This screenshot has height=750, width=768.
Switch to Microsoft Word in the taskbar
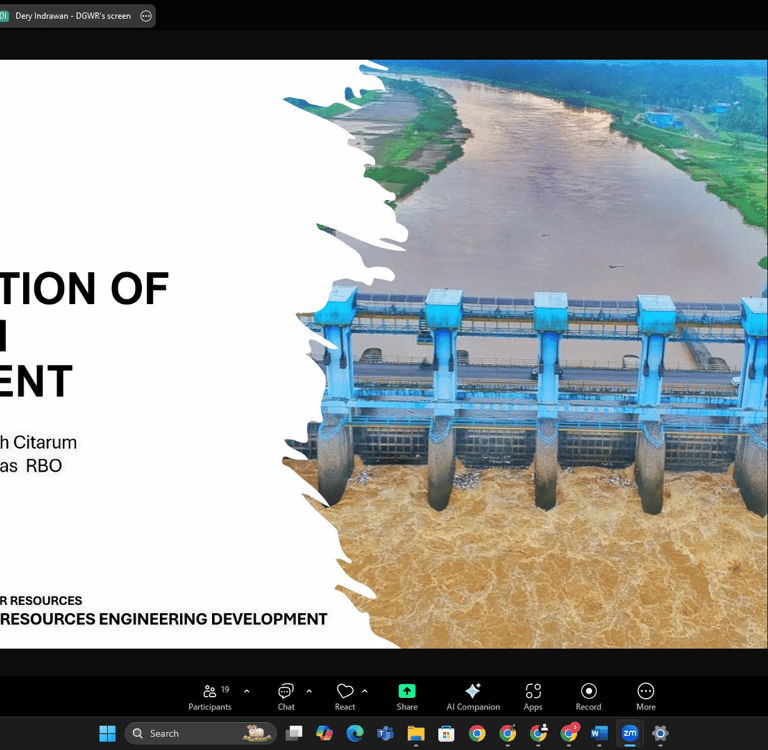tap(599, 733)
